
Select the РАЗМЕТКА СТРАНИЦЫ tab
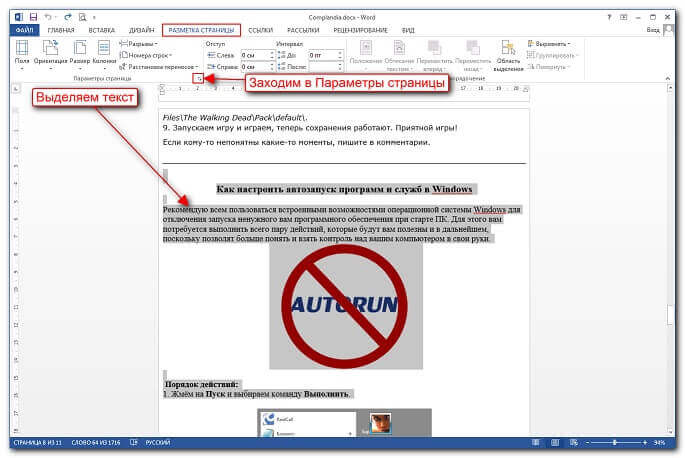tap(201, 30)
